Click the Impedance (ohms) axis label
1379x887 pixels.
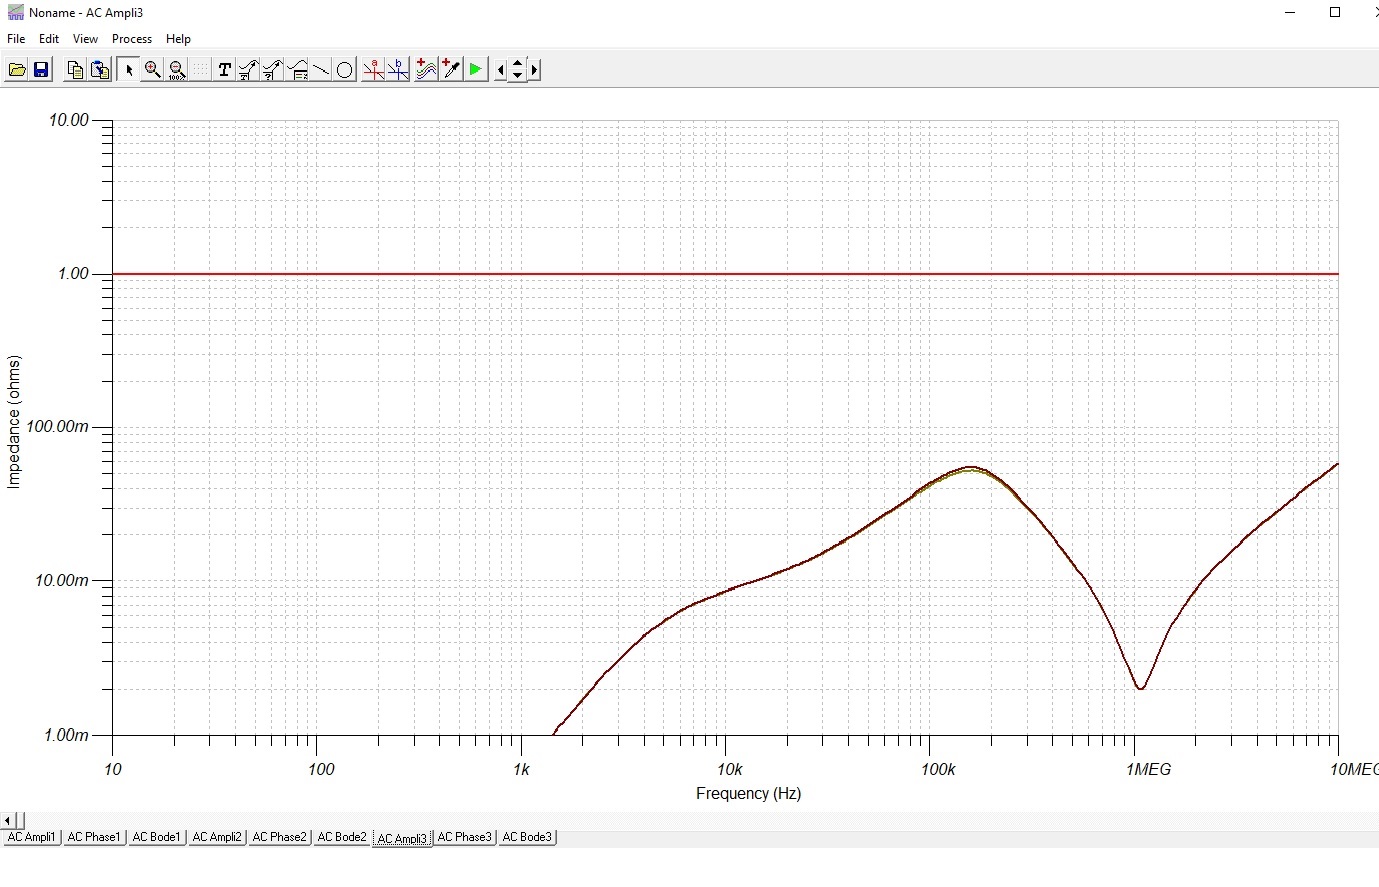14,422
